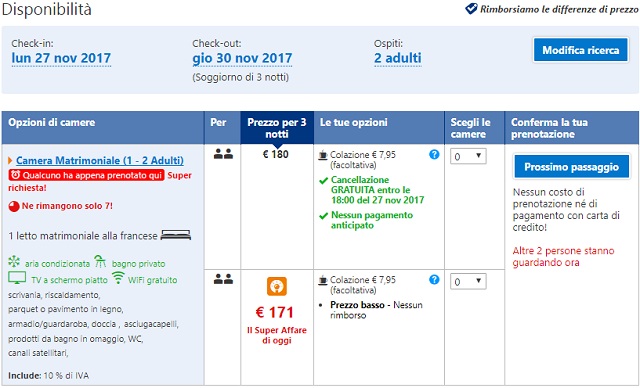This screenshot has width=640, height=388.
Task: Click the Prossimo passaggio button
Action: point(571,167)
